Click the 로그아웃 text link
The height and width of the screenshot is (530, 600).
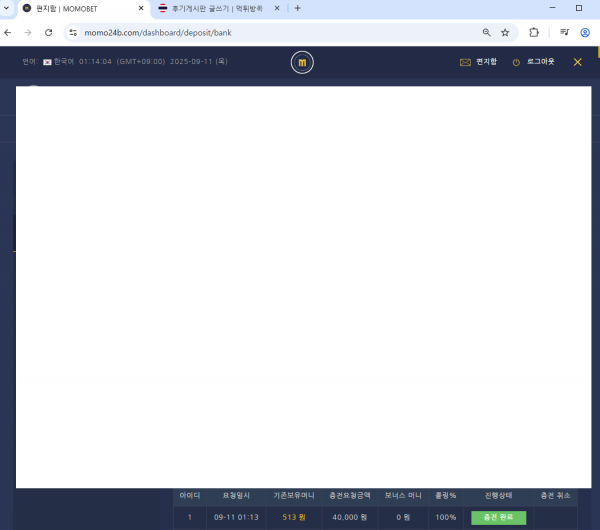540,62
